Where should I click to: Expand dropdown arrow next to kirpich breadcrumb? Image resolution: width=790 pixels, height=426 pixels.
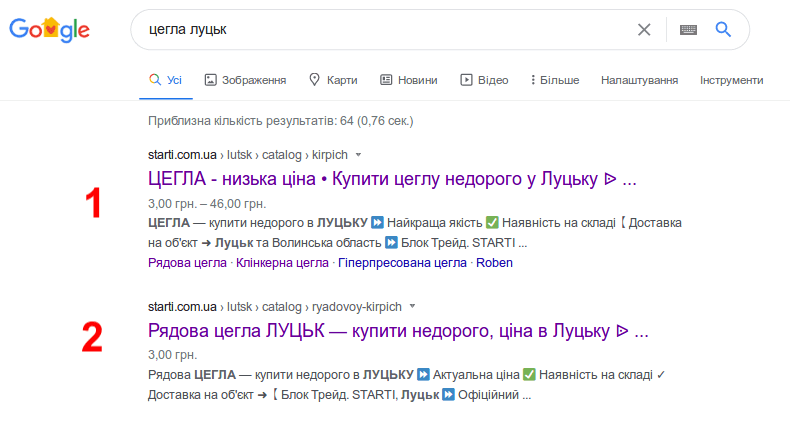[x=358, y=155]
